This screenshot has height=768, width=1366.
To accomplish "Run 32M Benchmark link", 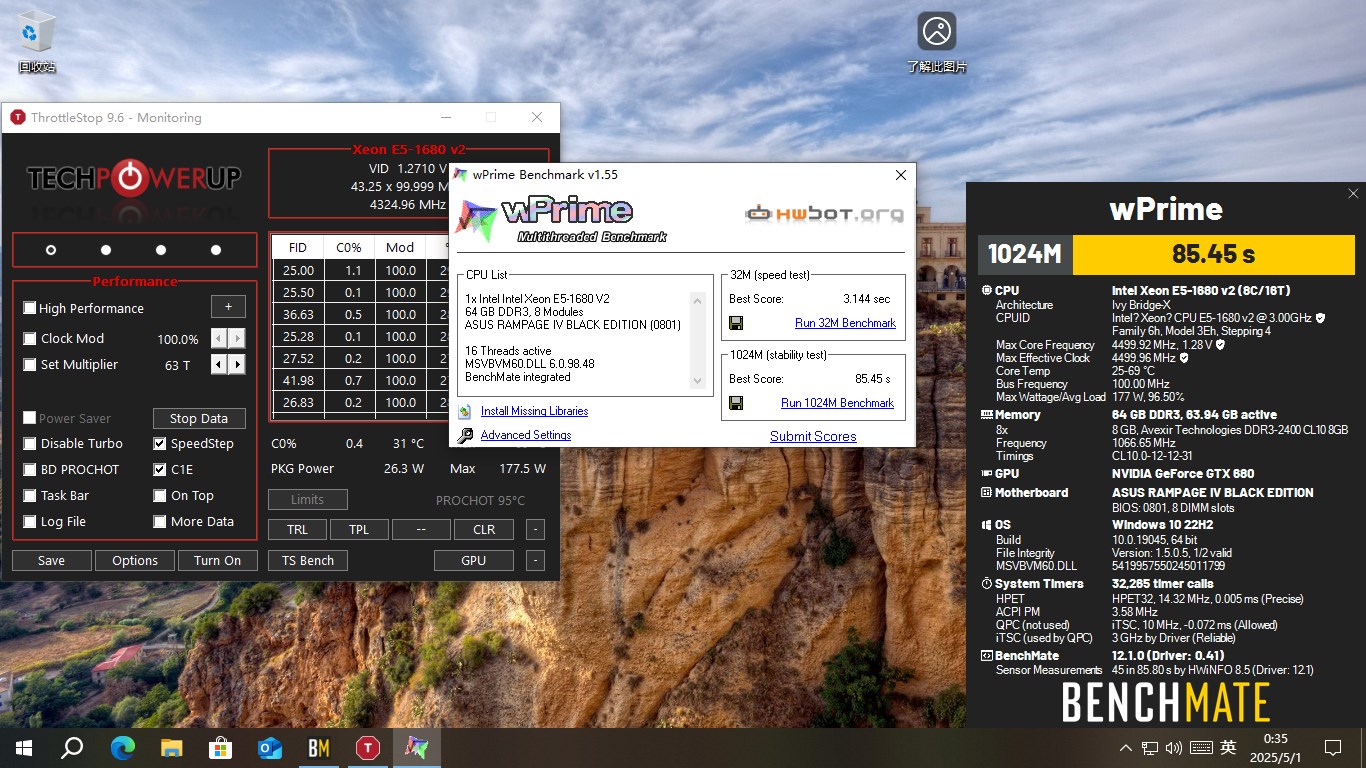I will (845, 323).
